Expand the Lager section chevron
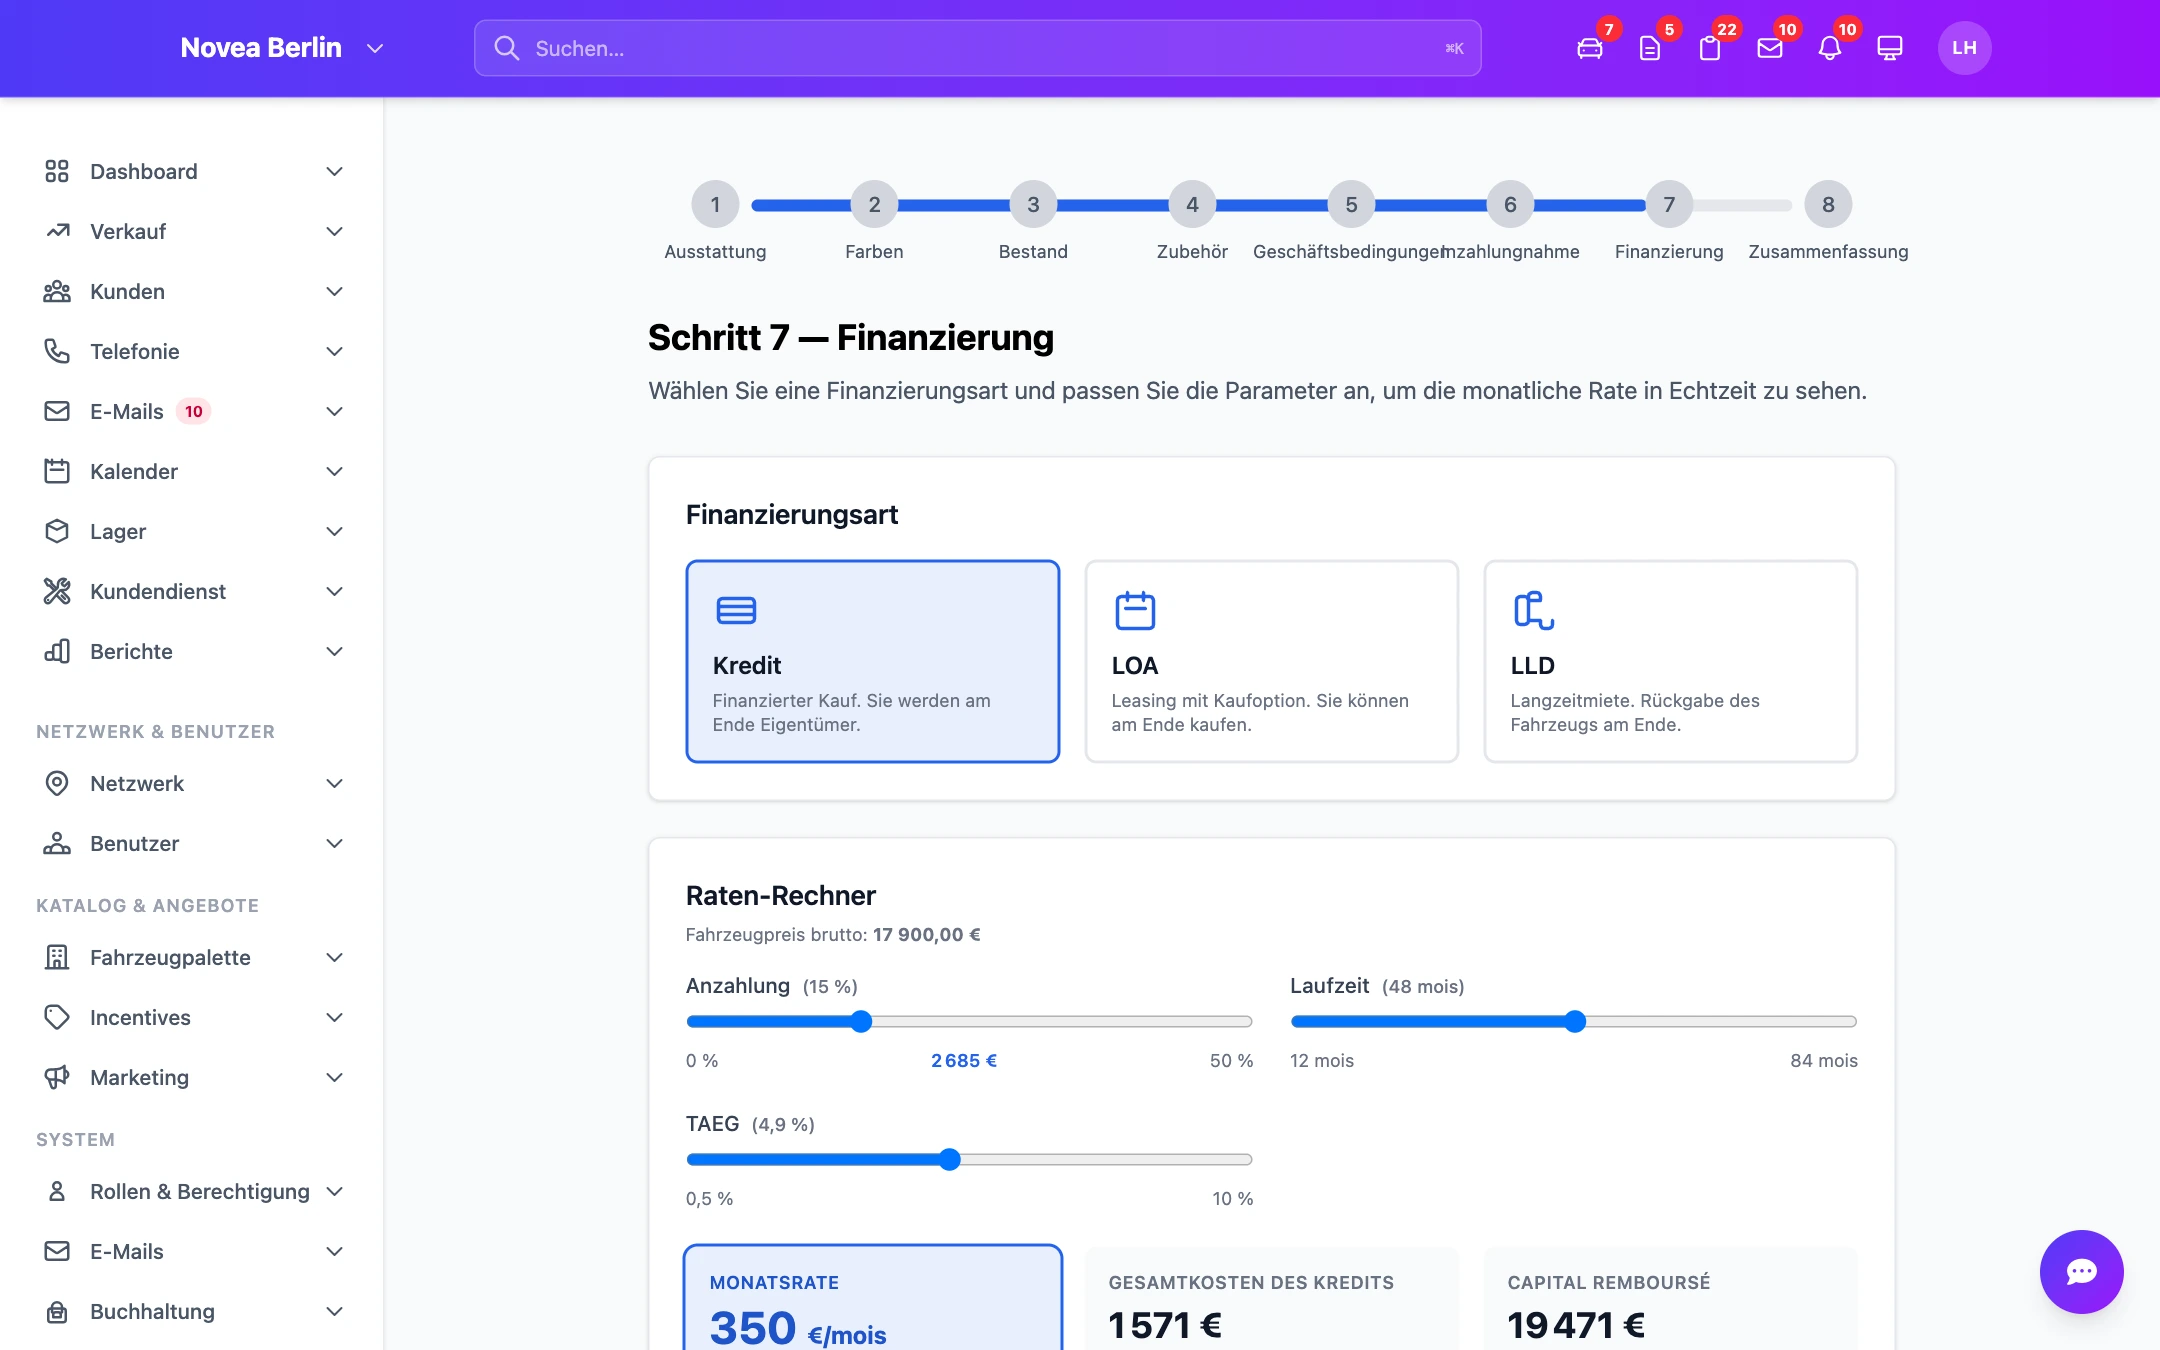Viewport: 2160px width, 1350px height. pos(335,531)
